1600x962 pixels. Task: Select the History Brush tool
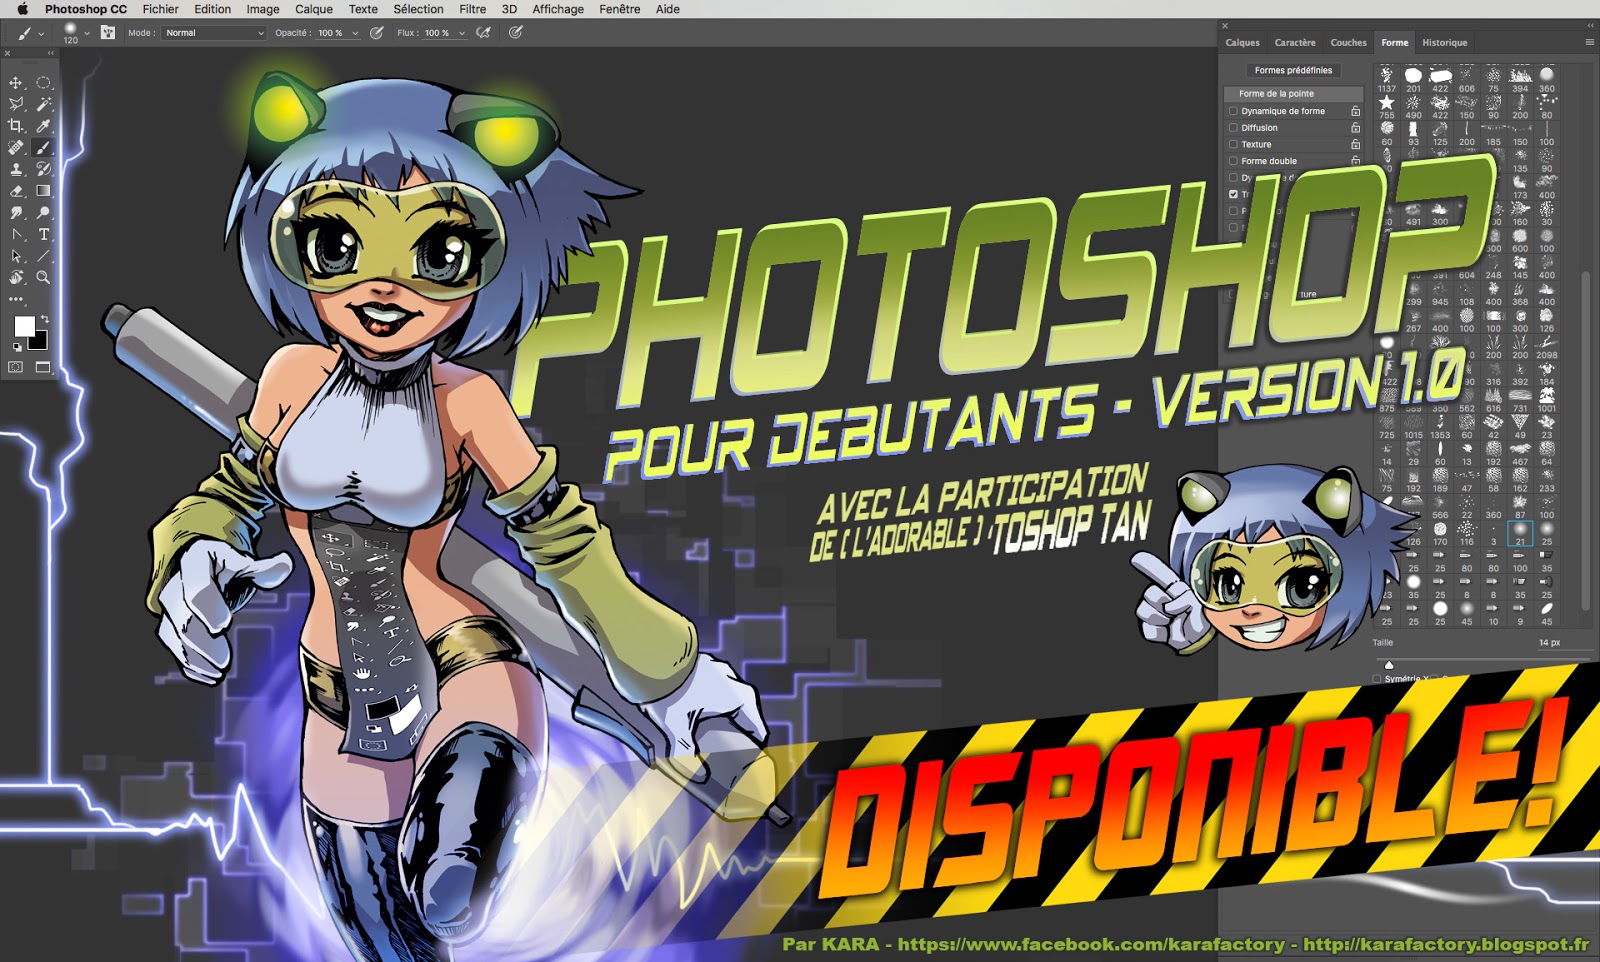coord(44,169)
